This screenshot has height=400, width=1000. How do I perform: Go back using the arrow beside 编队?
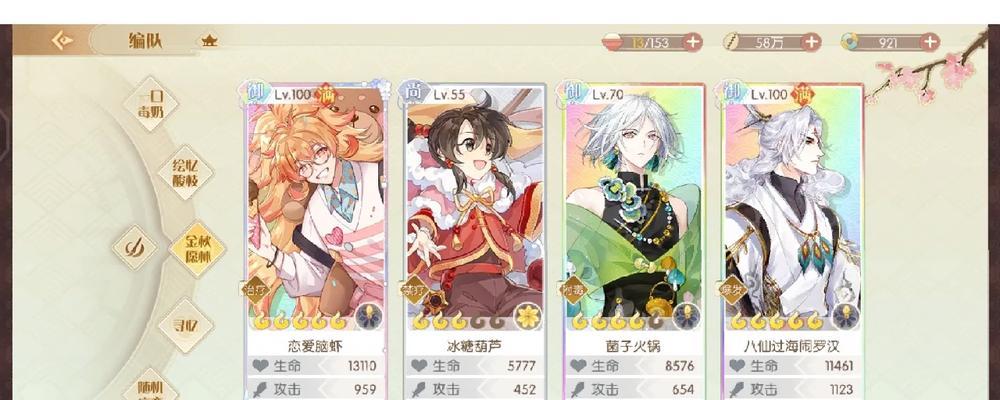point(62,41)
